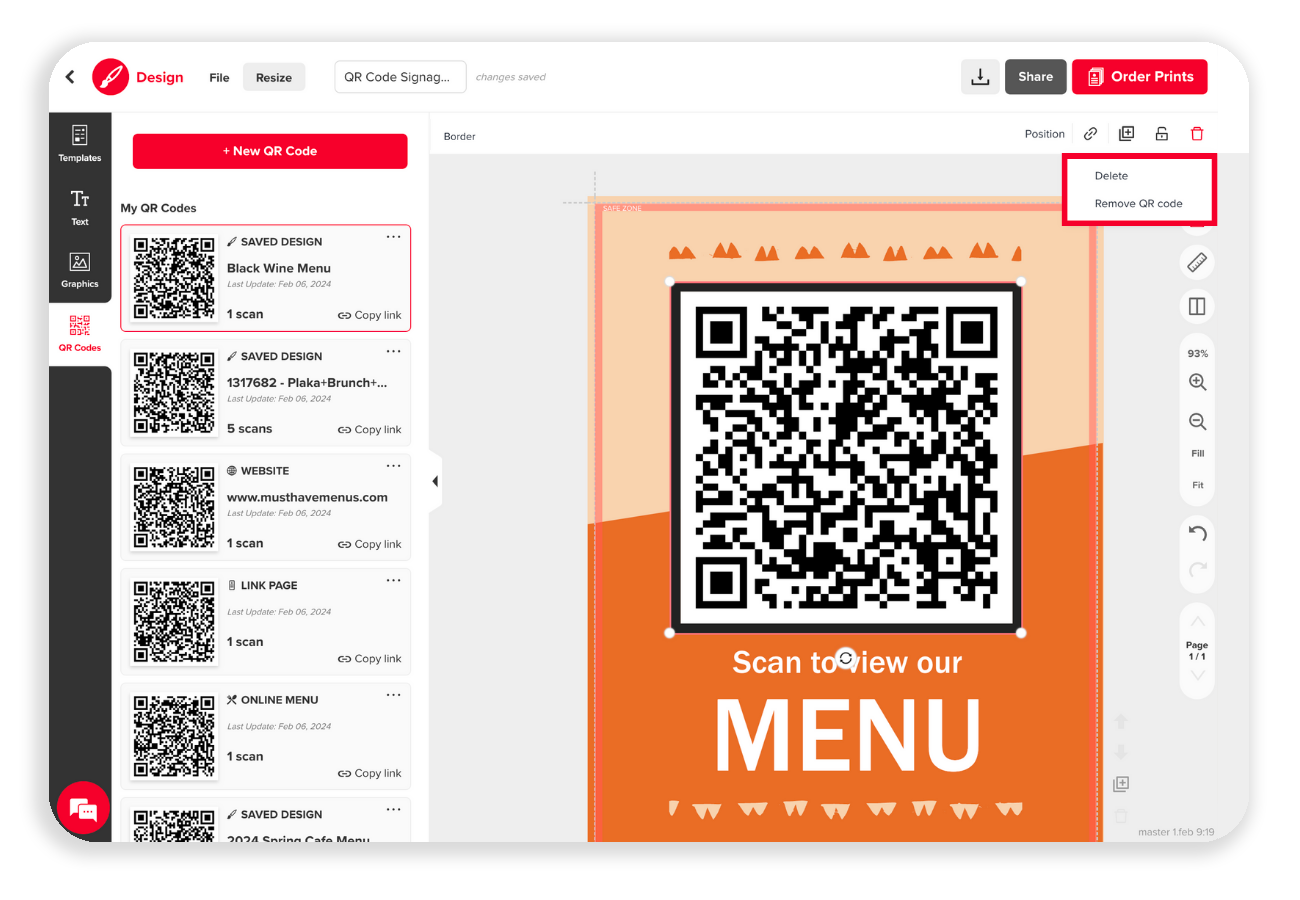Edit the QR Code Signage name field

(400, 77)
